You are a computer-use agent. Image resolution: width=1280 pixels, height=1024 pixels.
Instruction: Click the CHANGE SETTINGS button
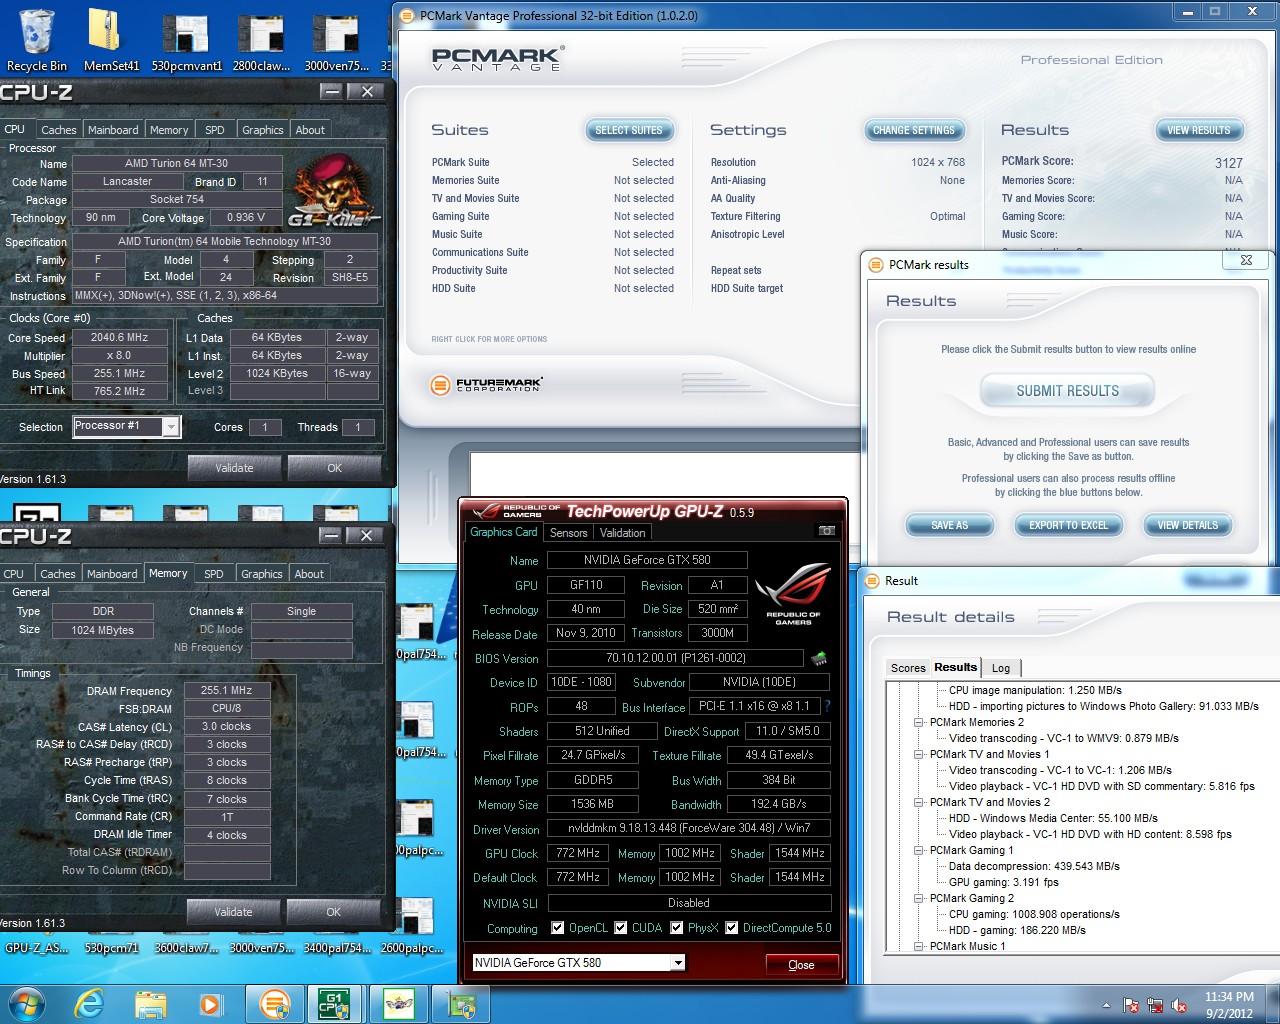pos(914,130)
